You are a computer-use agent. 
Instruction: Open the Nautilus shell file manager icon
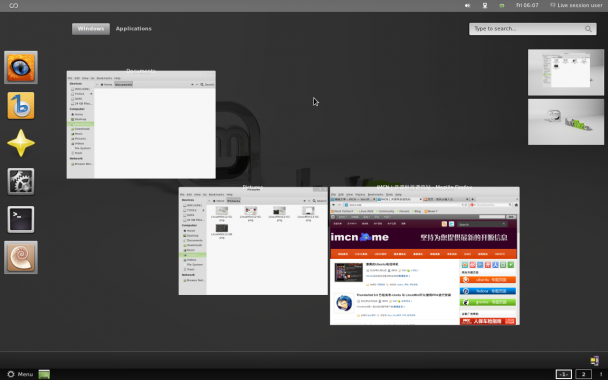point(21,257)
